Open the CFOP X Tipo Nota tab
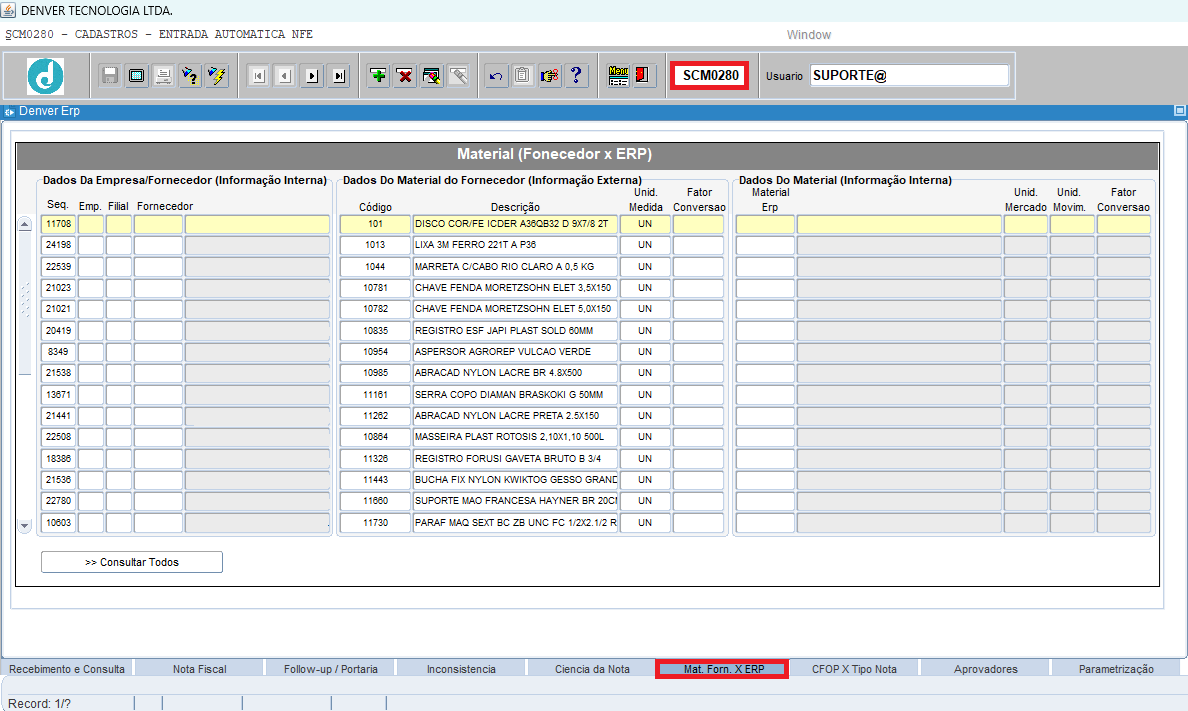 tap(854, 669)
